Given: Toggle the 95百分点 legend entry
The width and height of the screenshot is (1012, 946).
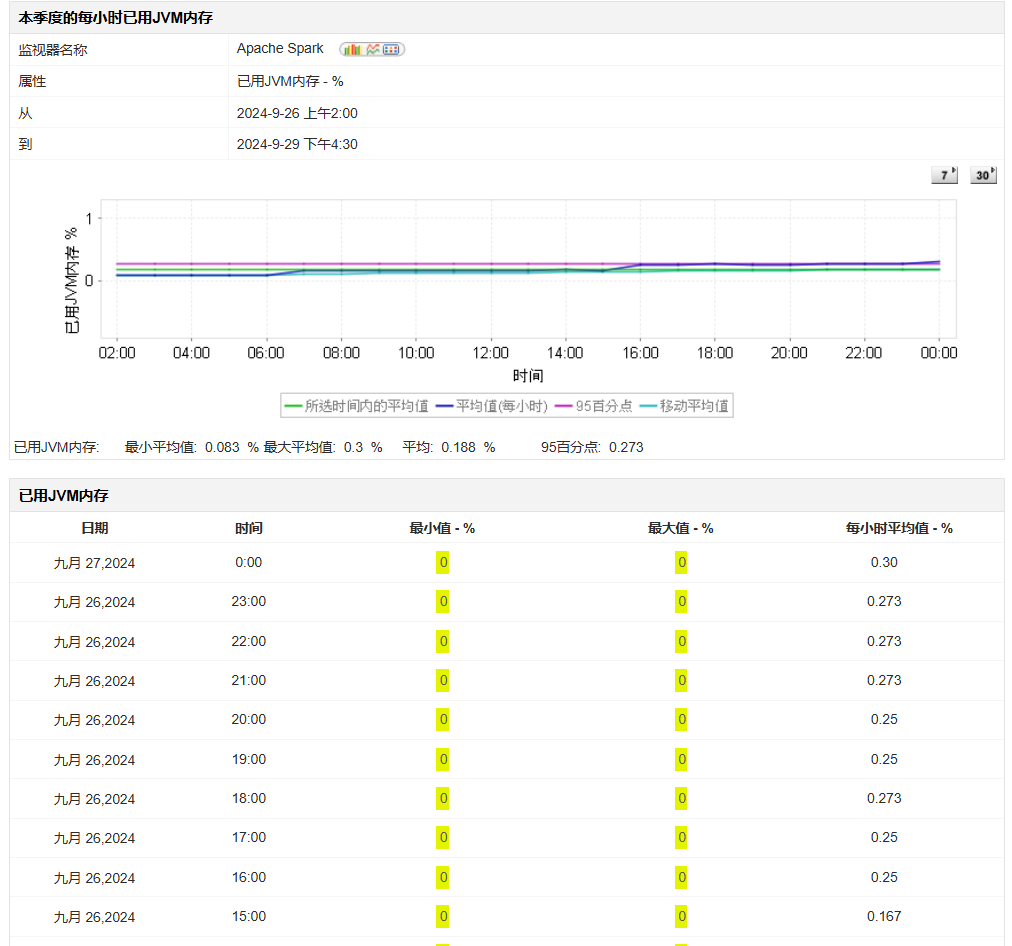Looking at the screenshot, I should pos(594,406).
